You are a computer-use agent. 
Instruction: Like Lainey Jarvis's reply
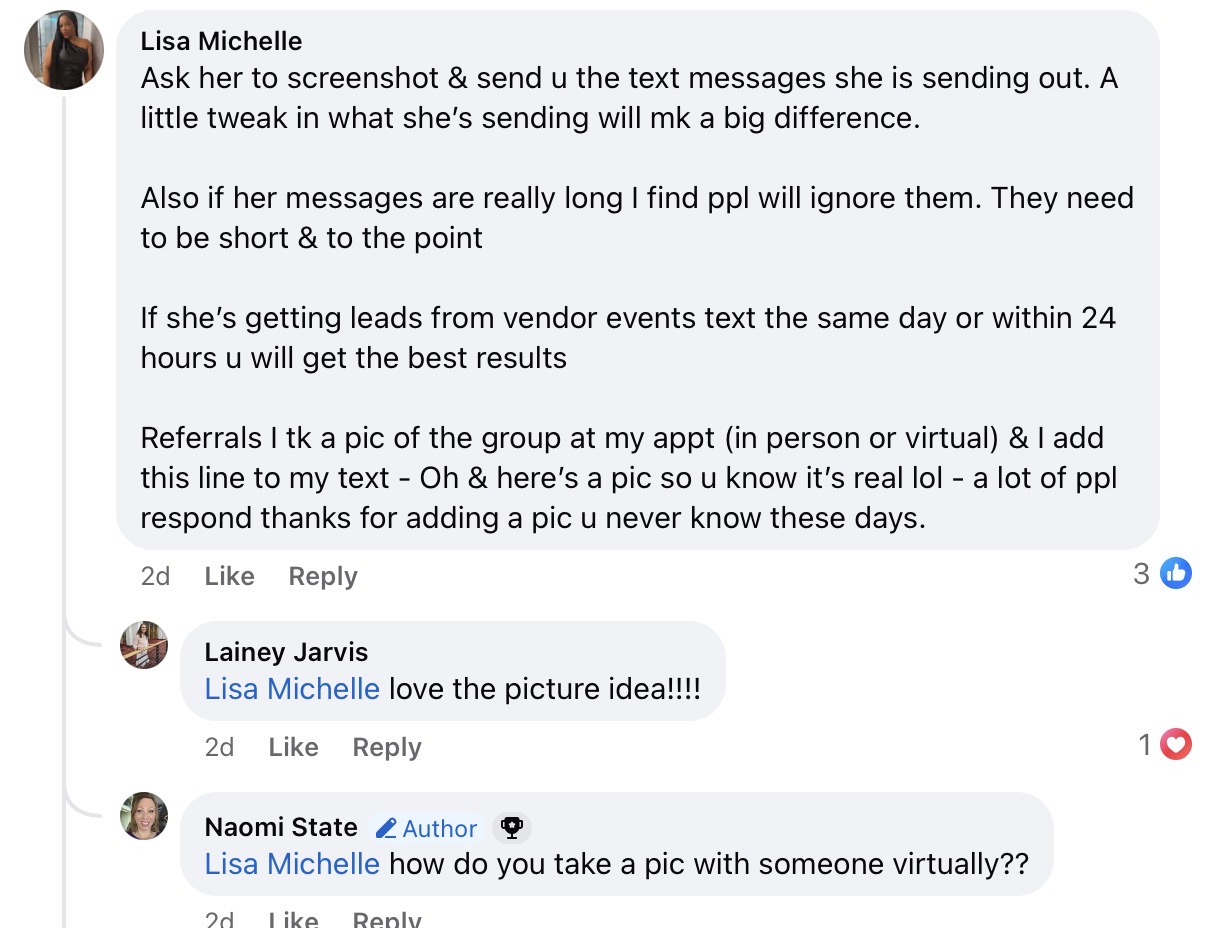click(x=293, y=747)
